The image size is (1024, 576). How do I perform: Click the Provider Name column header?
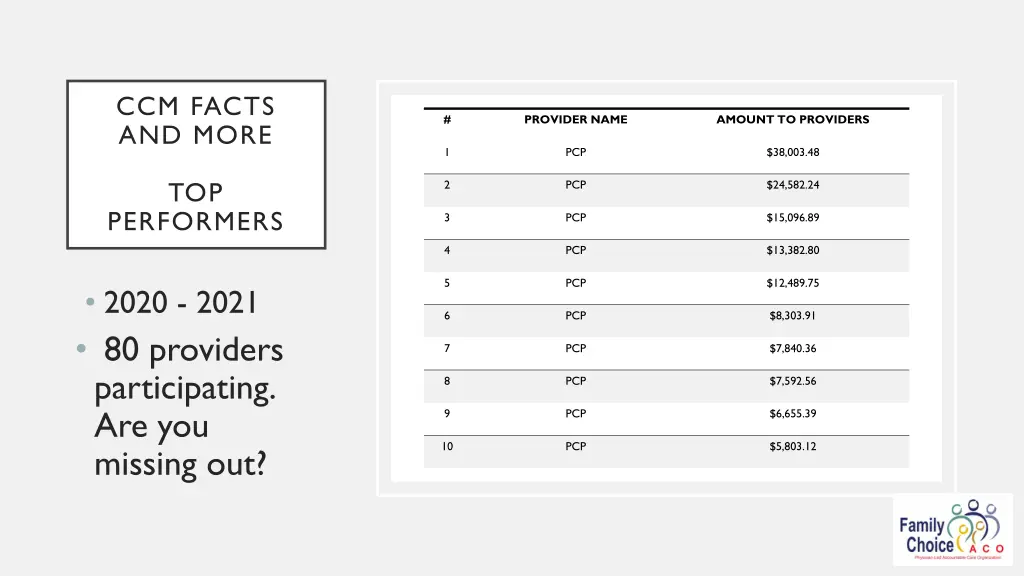coord(575,120)
